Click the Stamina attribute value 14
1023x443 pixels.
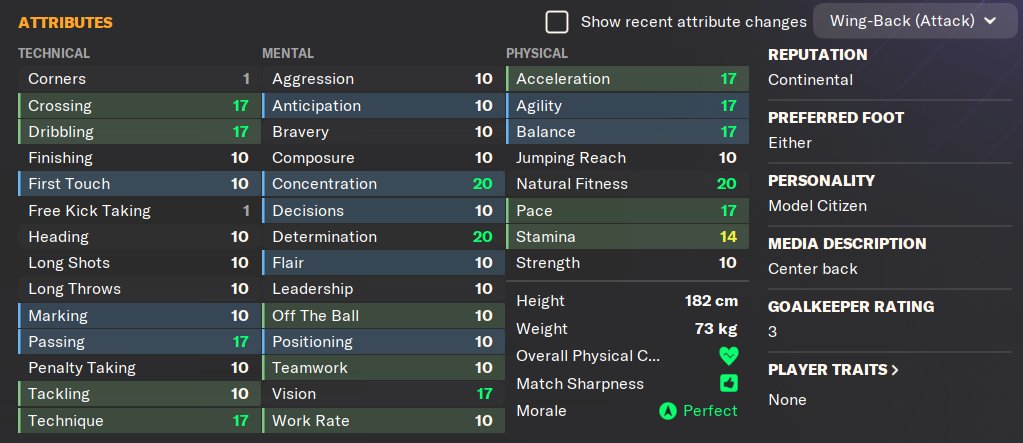pyautogui.click(x=727, y=237)
